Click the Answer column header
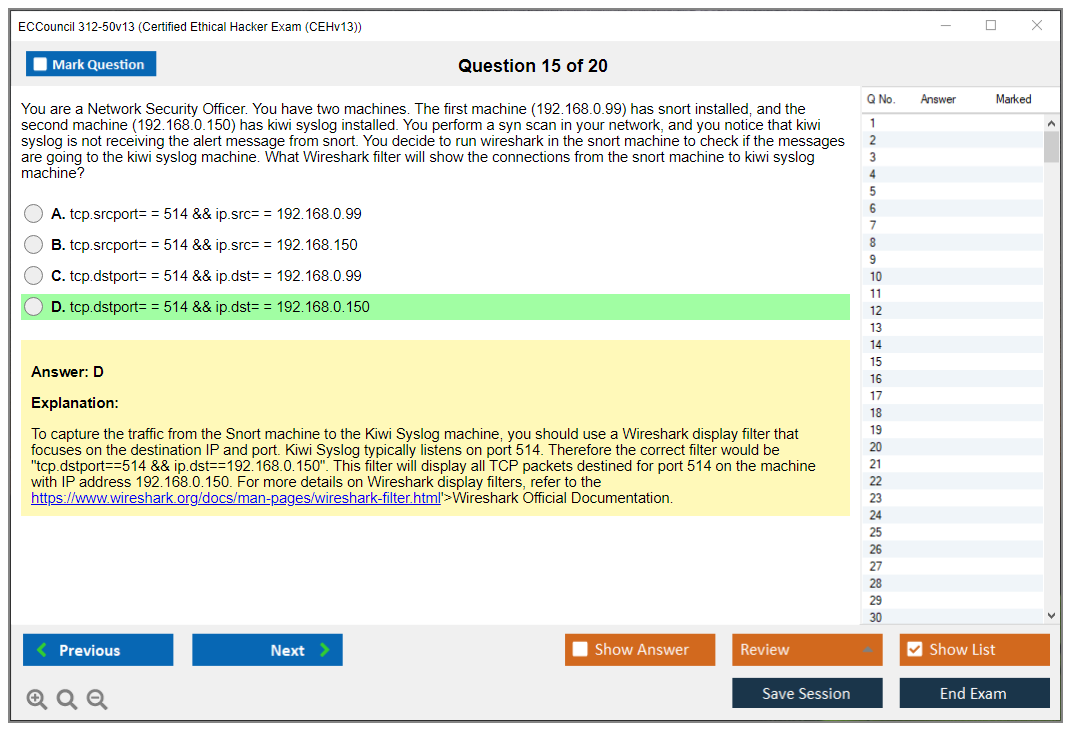1075x735 pixels. [x=938, y=99]
